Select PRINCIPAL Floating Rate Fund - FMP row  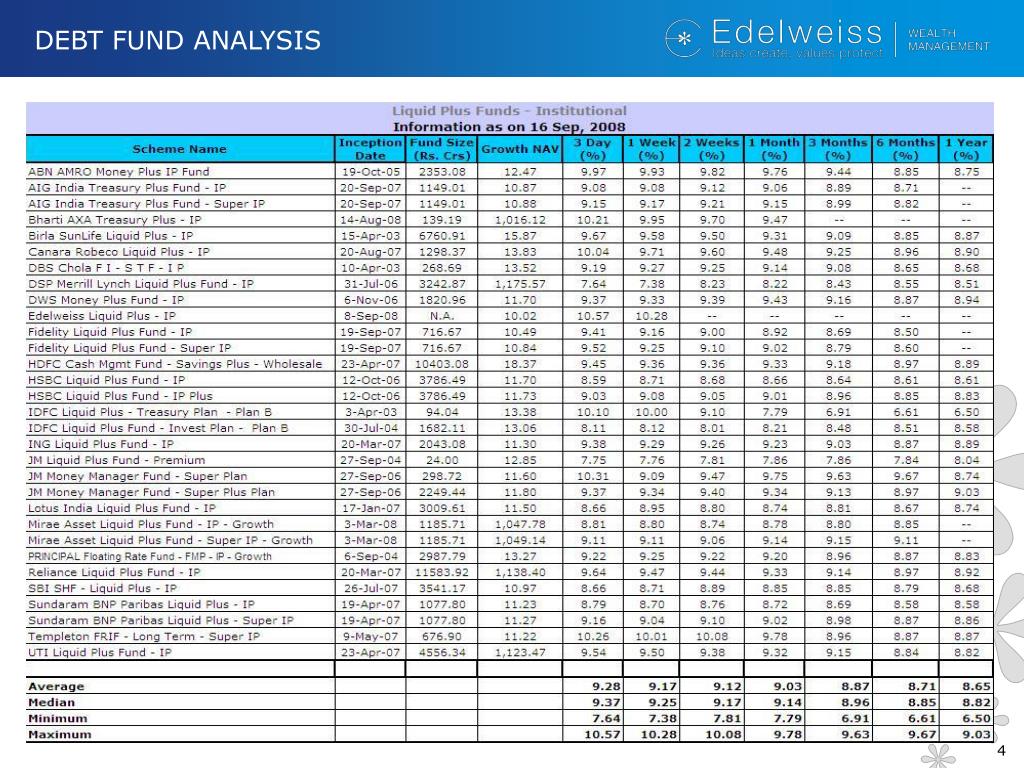pos(509,556)
